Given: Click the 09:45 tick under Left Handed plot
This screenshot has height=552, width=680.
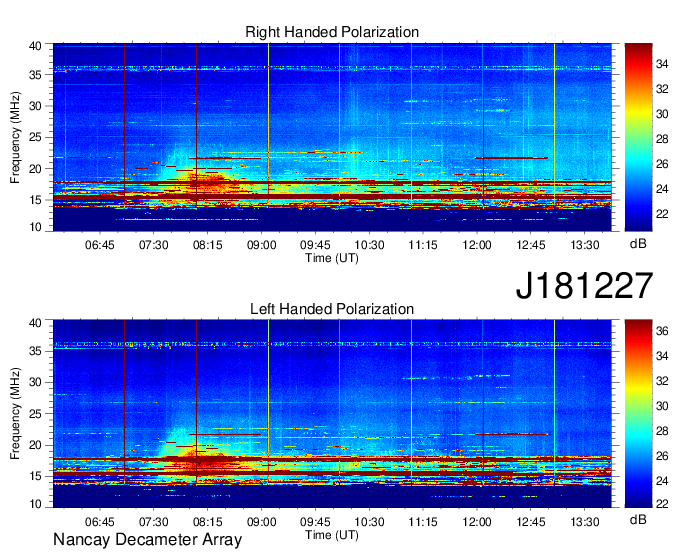Looking at the screenshot, I should coord(315,522).
